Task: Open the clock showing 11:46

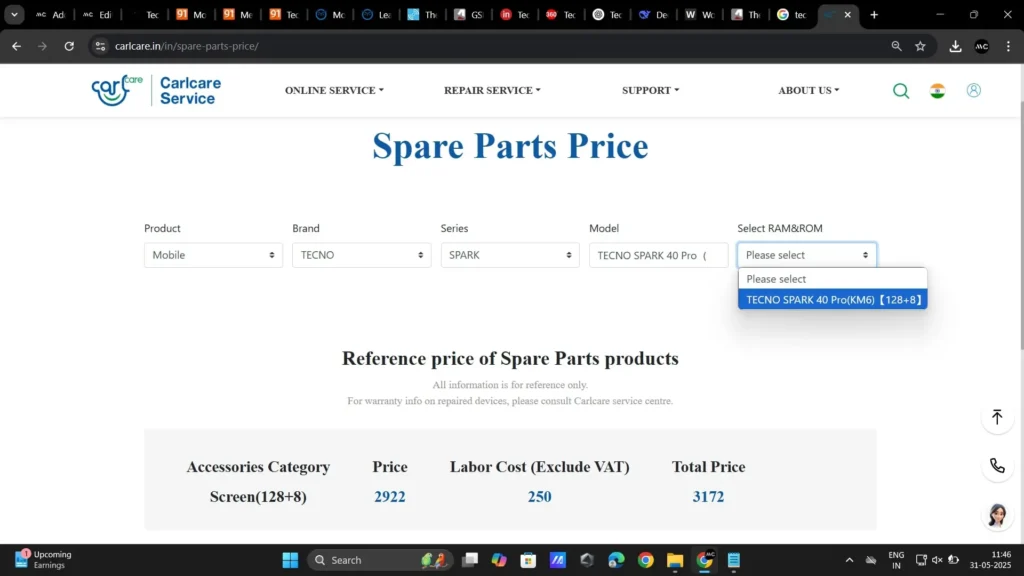Action: [991, 560]
